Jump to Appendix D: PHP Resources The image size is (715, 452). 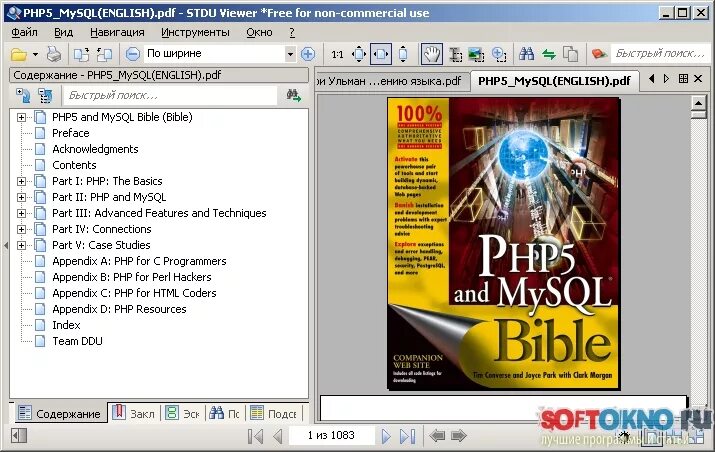[119, 309]
